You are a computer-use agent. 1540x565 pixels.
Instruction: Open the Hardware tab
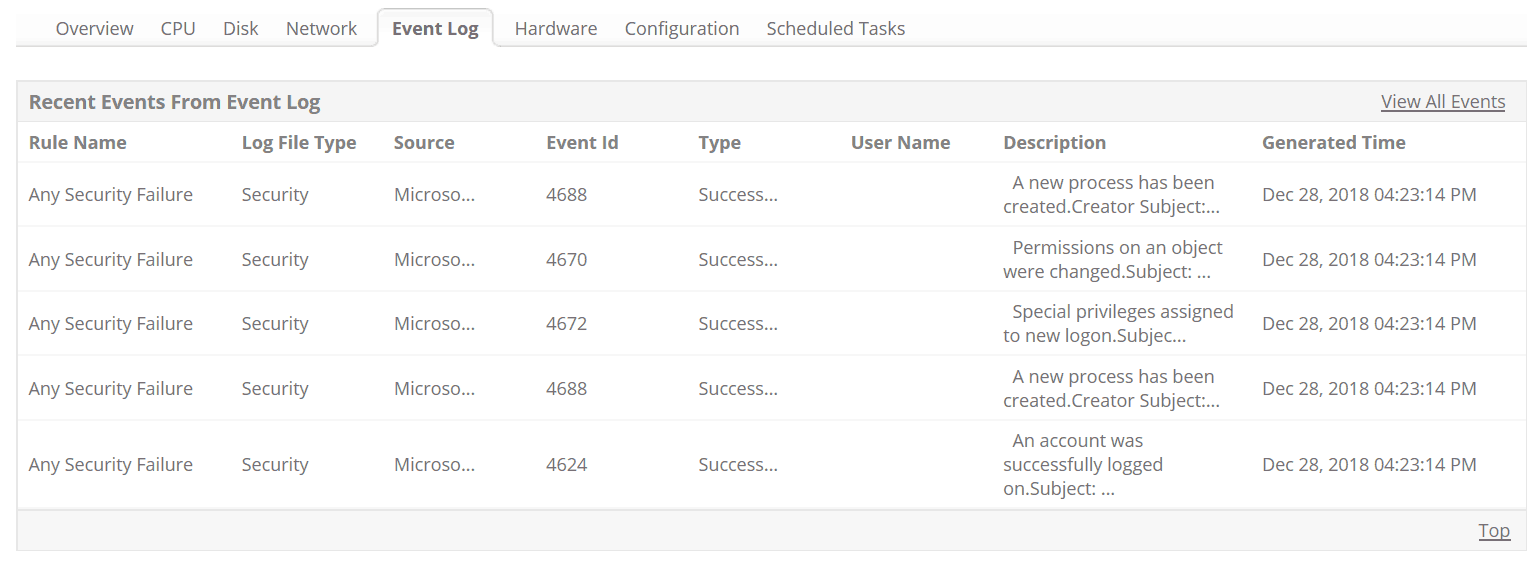556,29
